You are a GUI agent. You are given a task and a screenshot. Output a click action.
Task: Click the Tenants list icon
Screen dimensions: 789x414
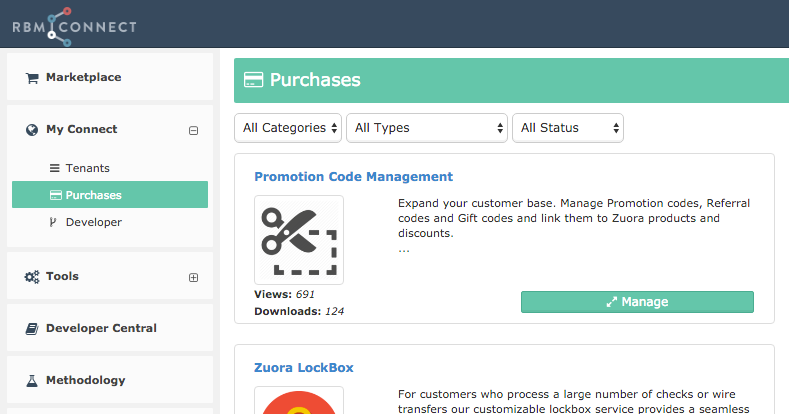click(54, 168)
